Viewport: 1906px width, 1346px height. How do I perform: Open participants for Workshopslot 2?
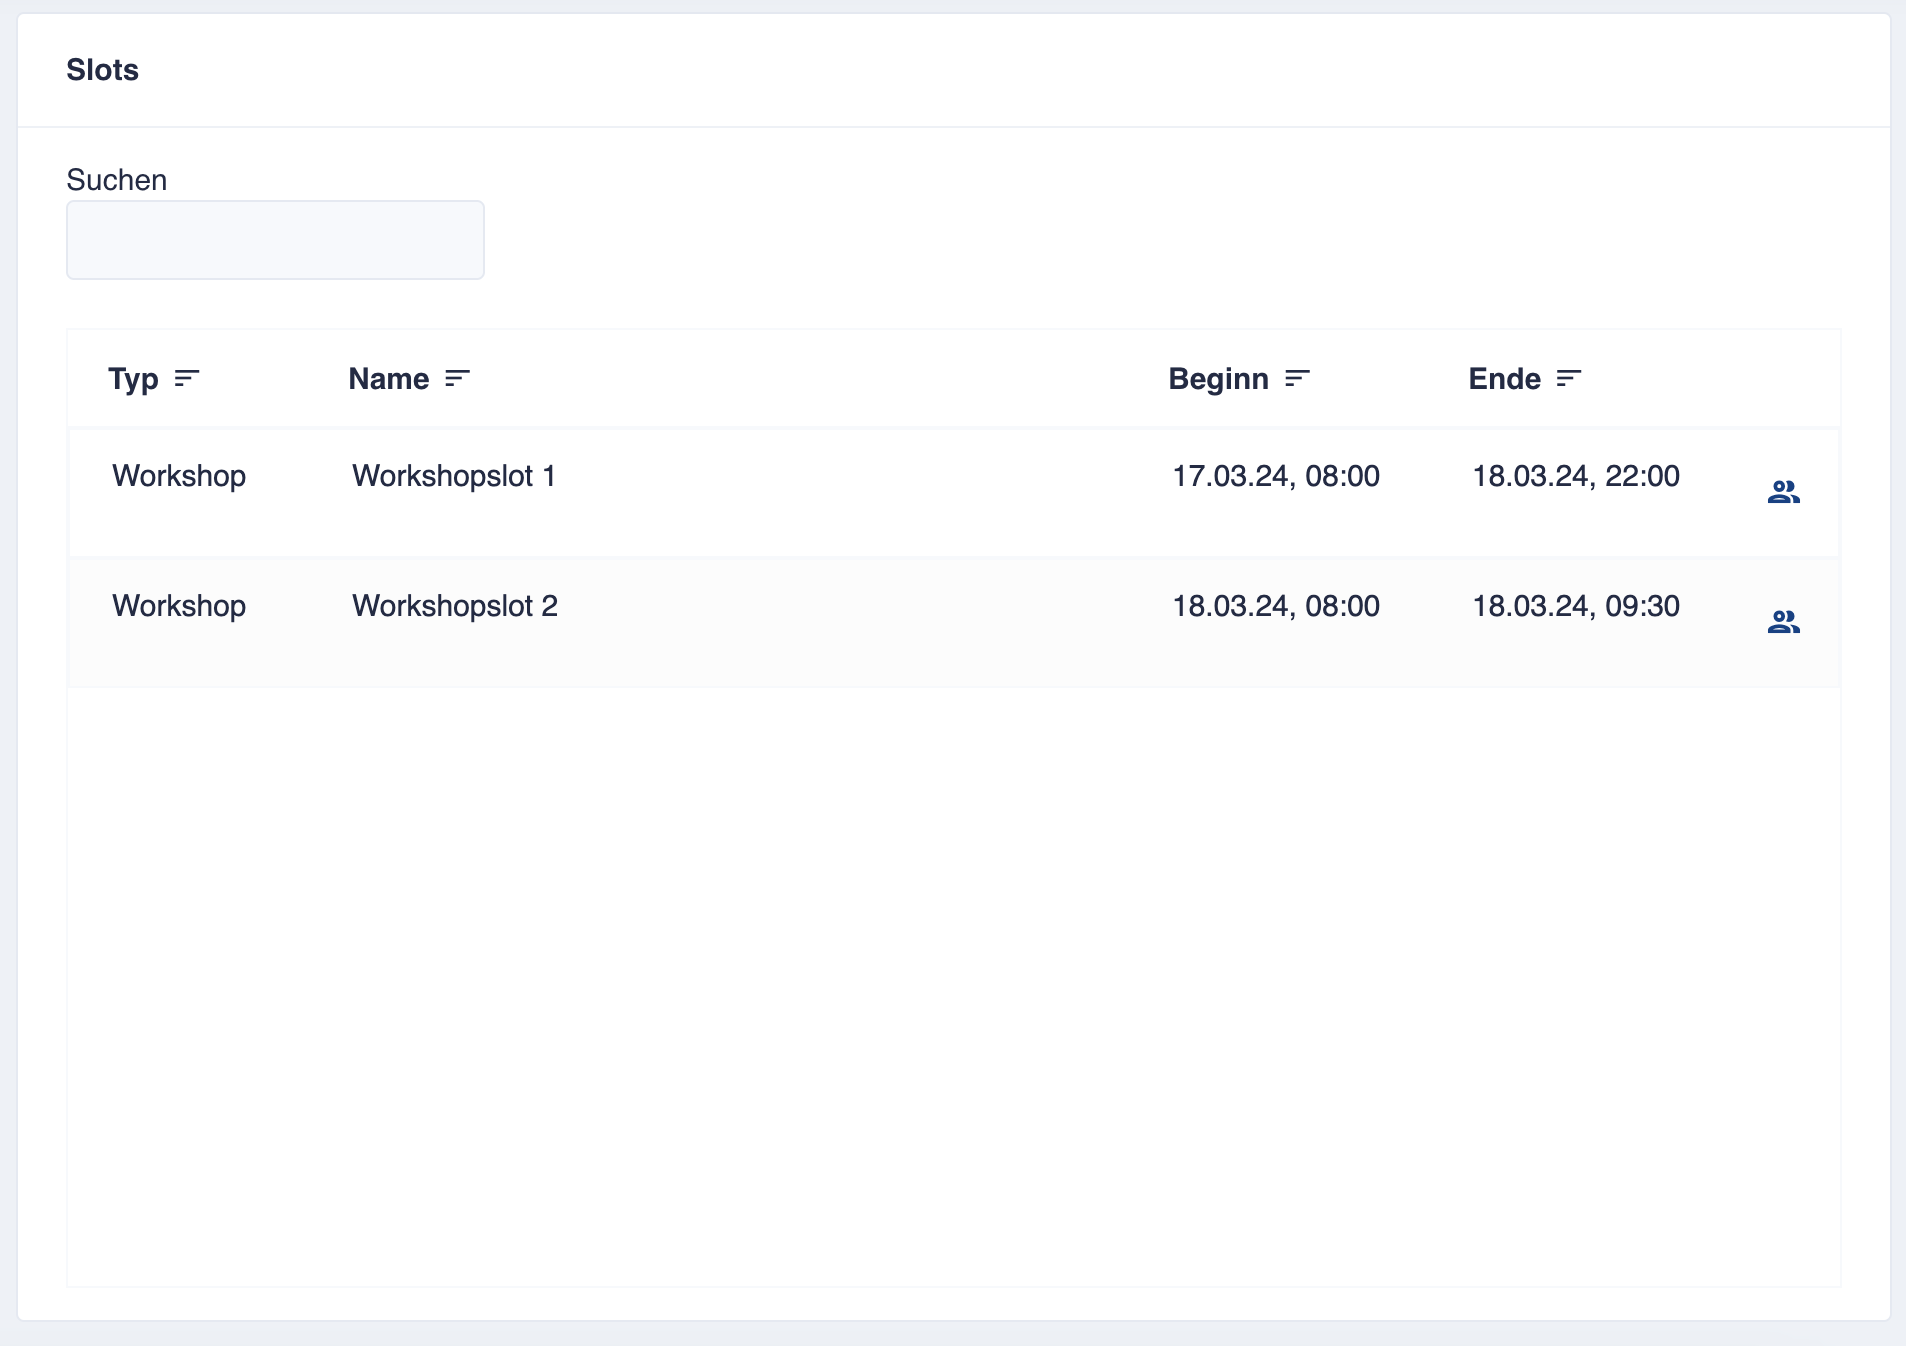pyautogui.click(x=1783, y=622)
